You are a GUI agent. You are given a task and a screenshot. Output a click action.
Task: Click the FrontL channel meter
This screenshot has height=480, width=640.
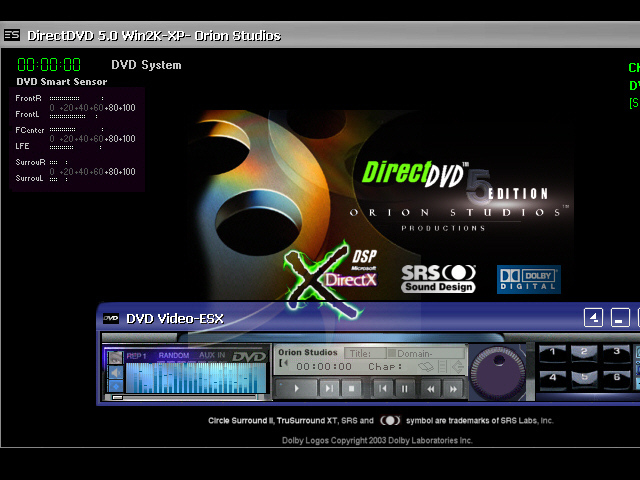[x=56, y=115]
